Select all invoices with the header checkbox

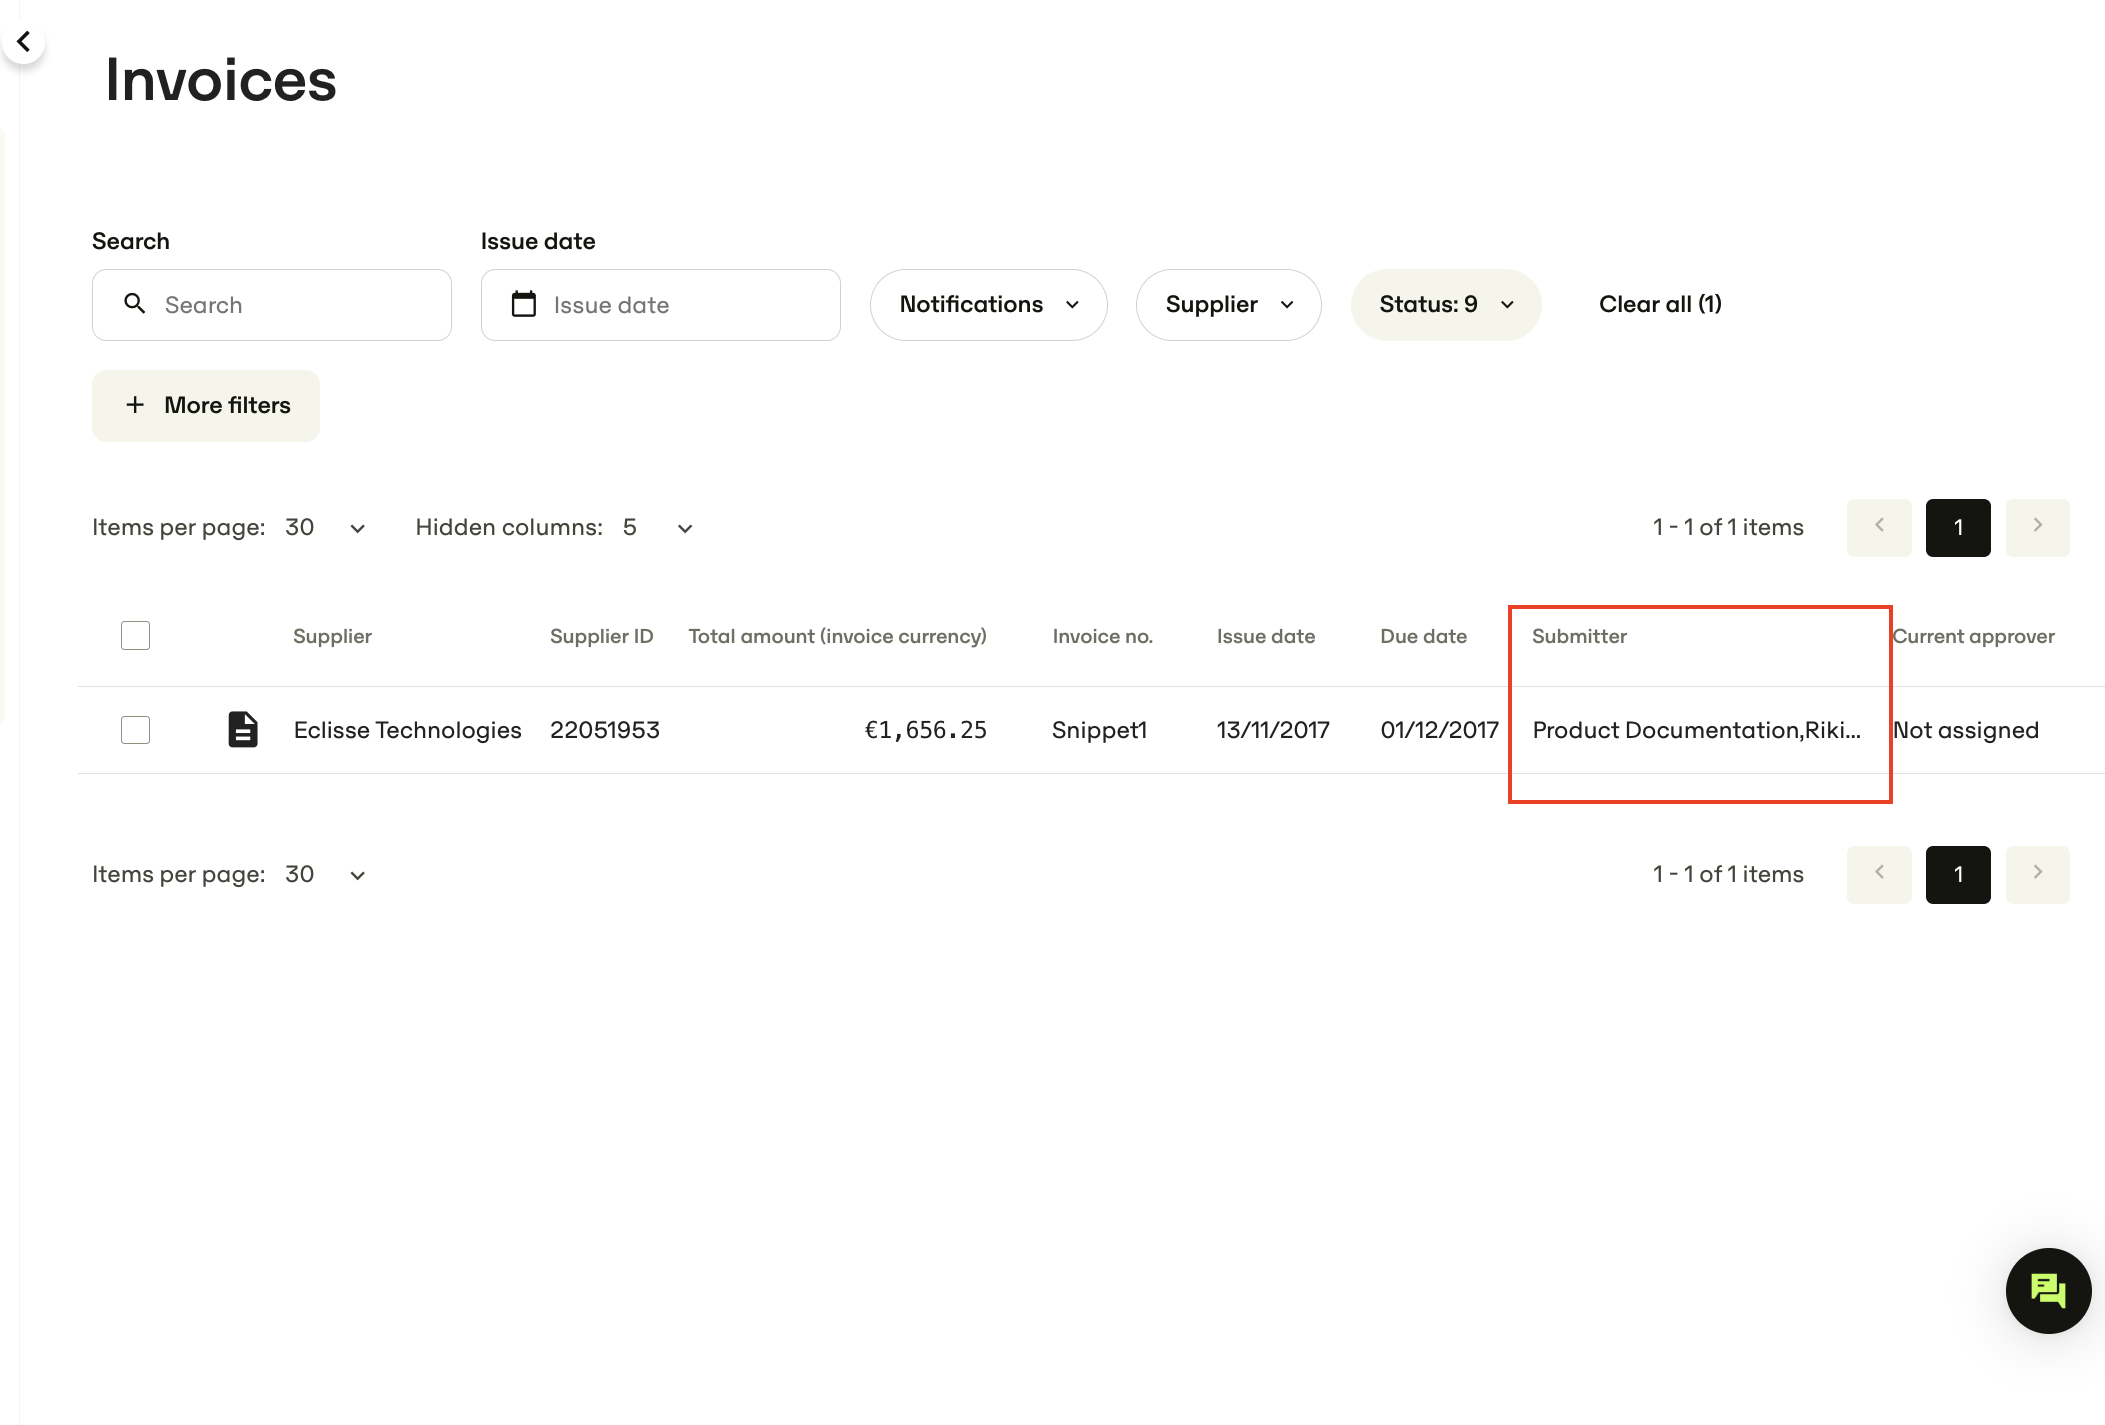tap(135, 636)
